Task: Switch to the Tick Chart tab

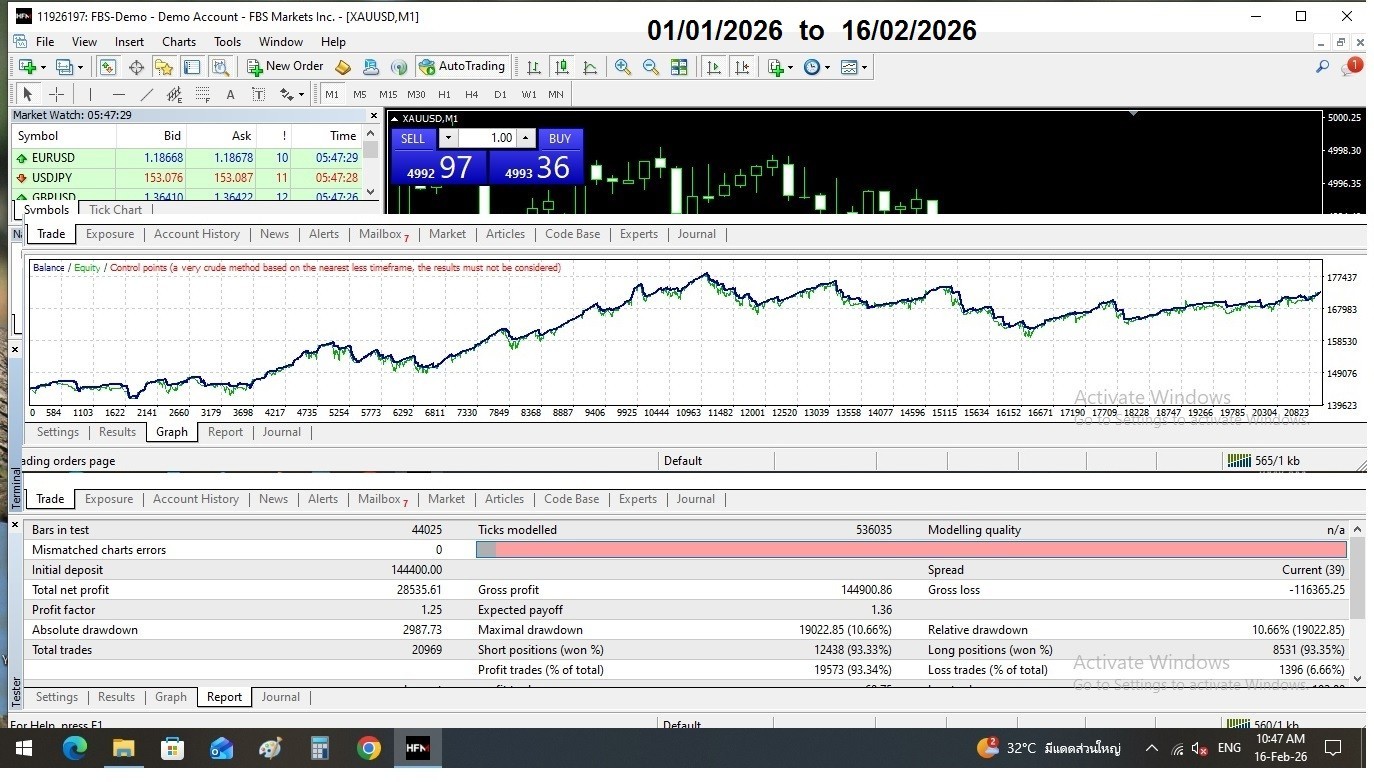Action: 115,210
